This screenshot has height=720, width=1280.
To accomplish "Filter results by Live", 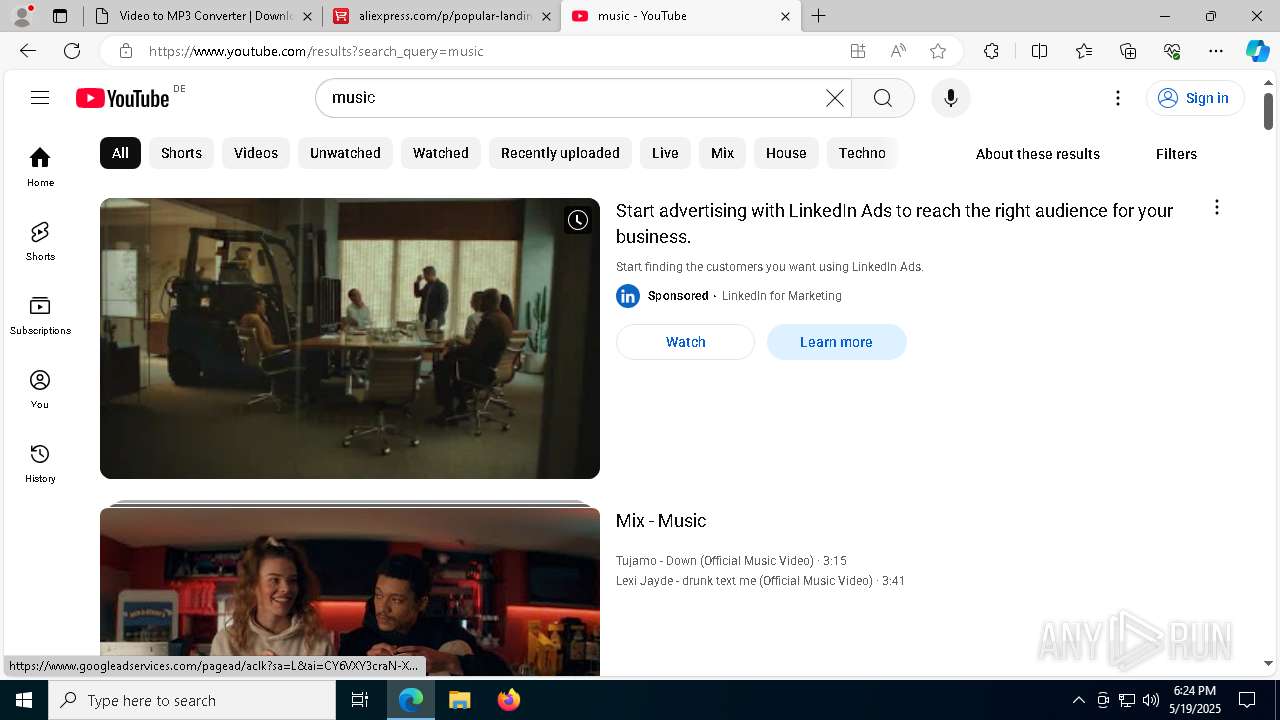I will pyautogui.click(x=665, y=153).
